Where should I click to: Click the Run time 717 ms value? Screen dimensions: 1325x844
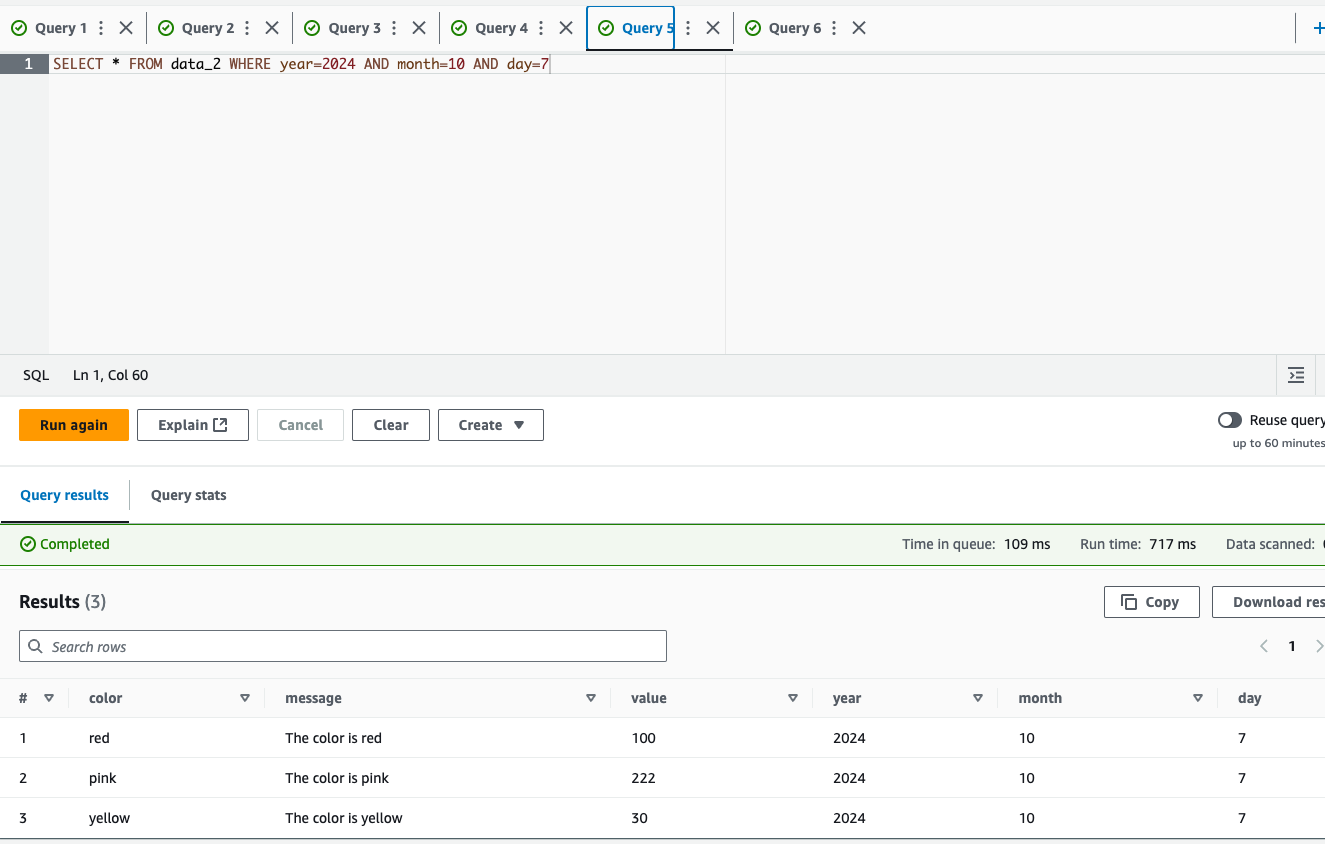1173,544
